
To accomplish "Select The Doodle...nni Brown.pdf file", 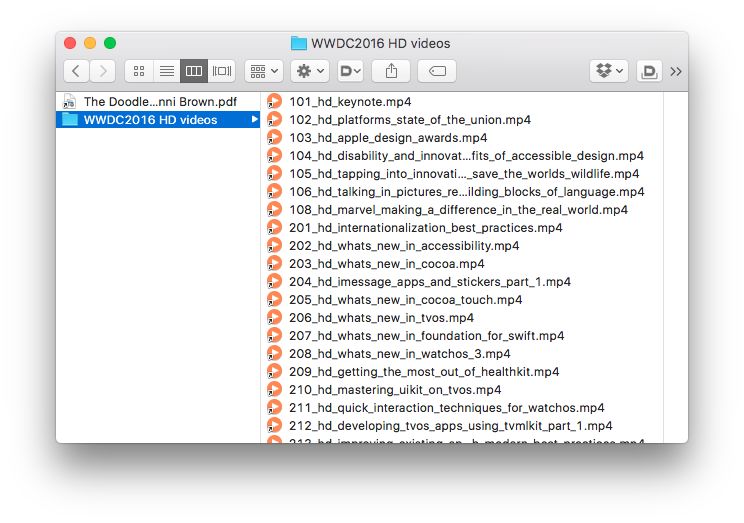I will 158,102.
